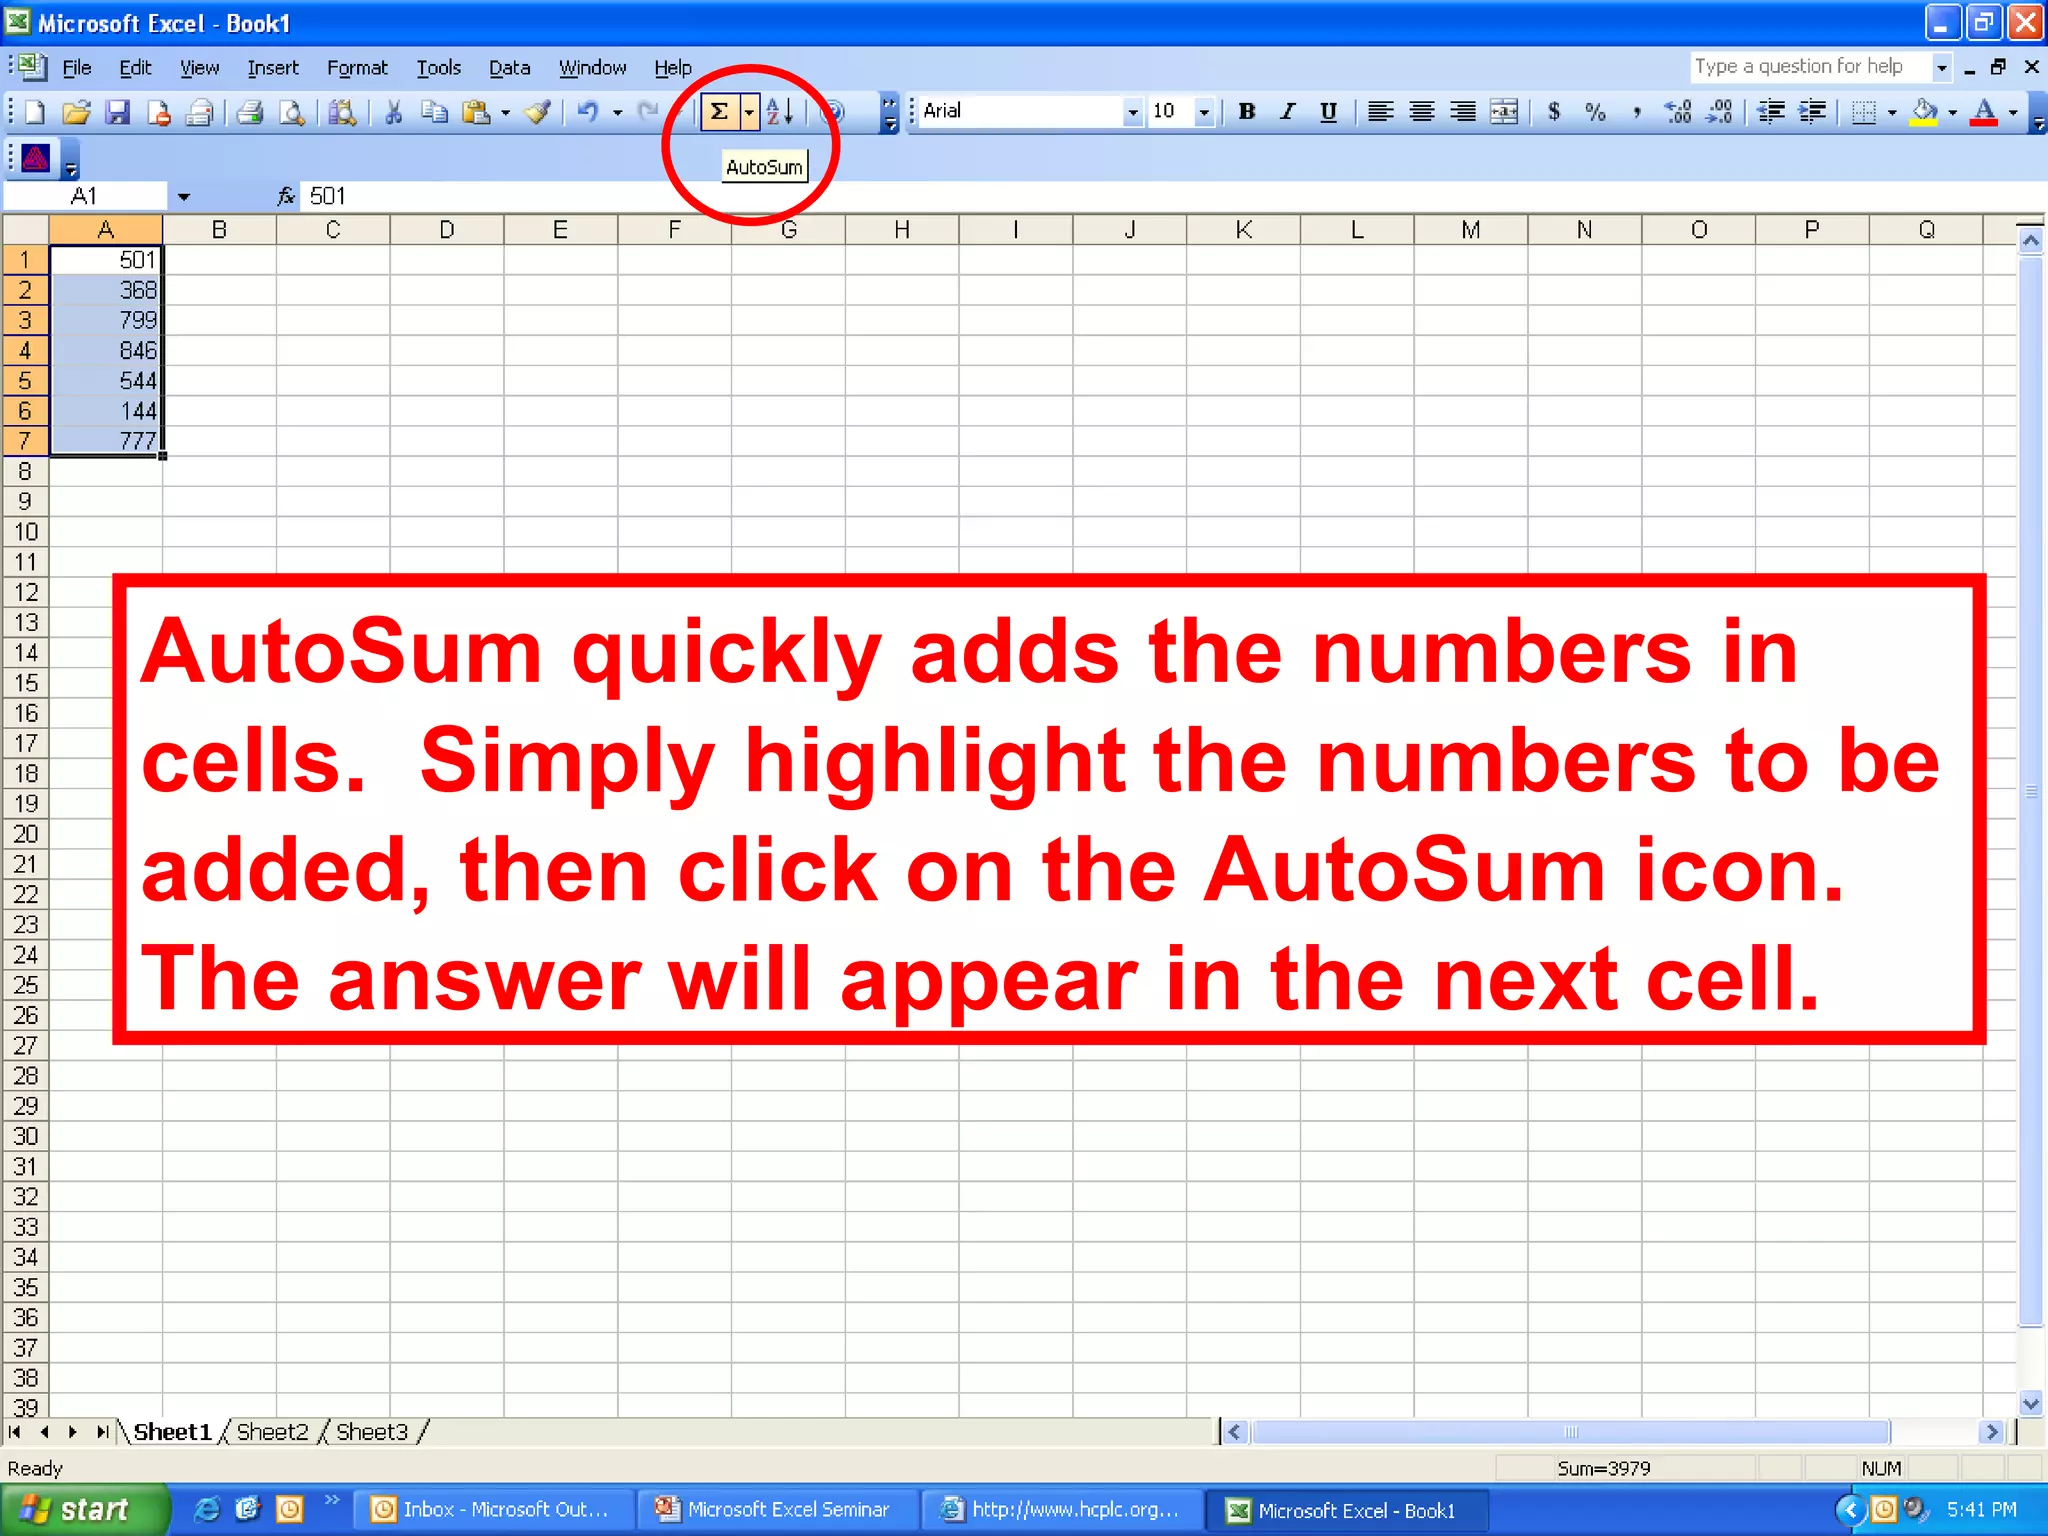Toggle Center alignment

point(1421,112)
